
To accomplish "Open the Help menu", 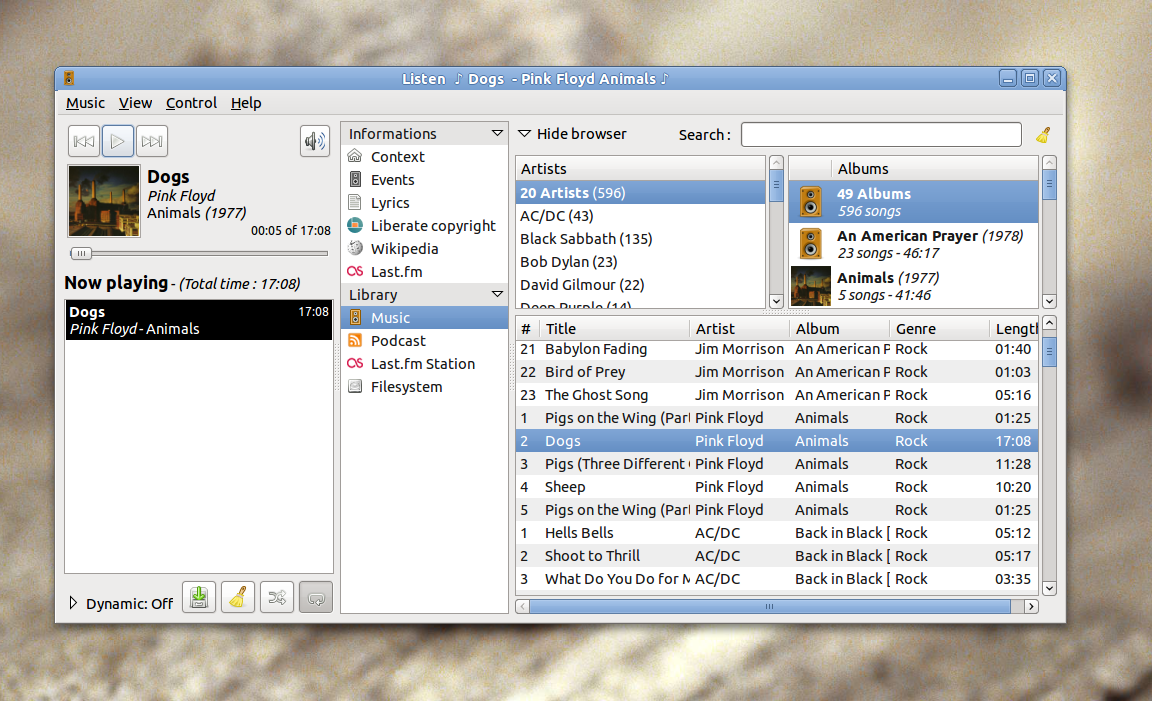I will 246,103.
